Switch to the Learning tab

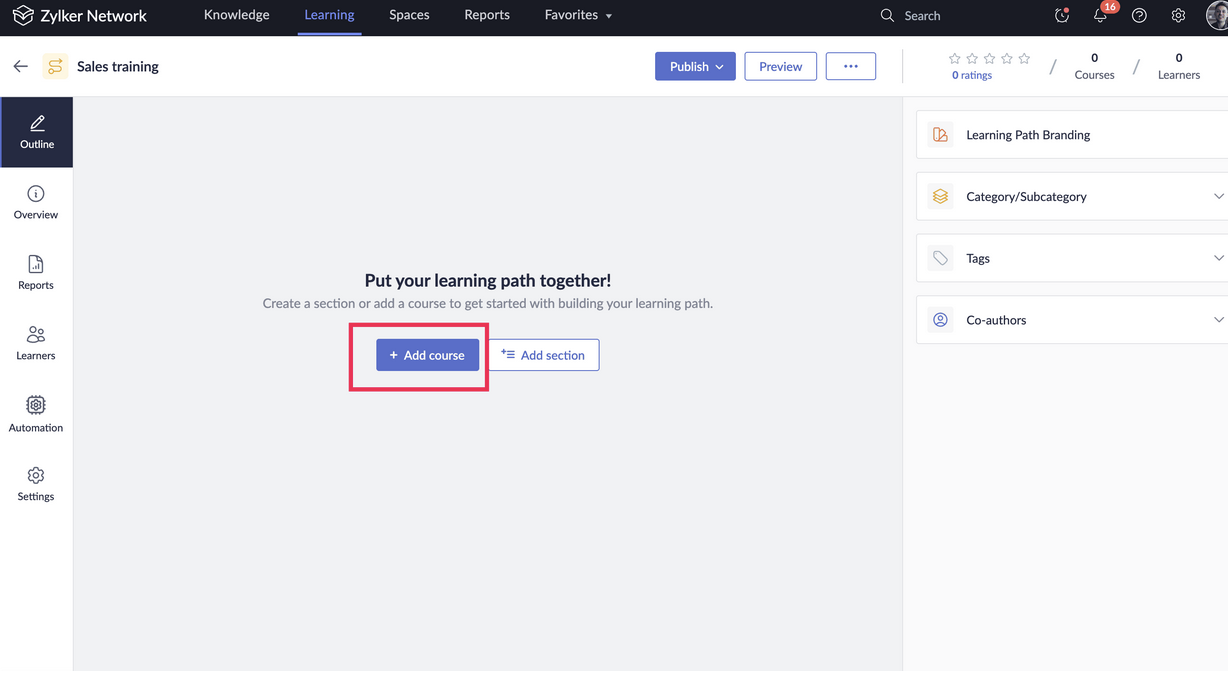point(329,15)
